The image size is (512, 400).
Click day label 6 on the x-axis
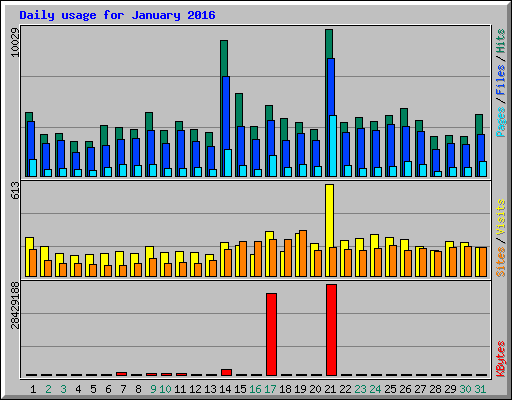[x=108, y=389]
